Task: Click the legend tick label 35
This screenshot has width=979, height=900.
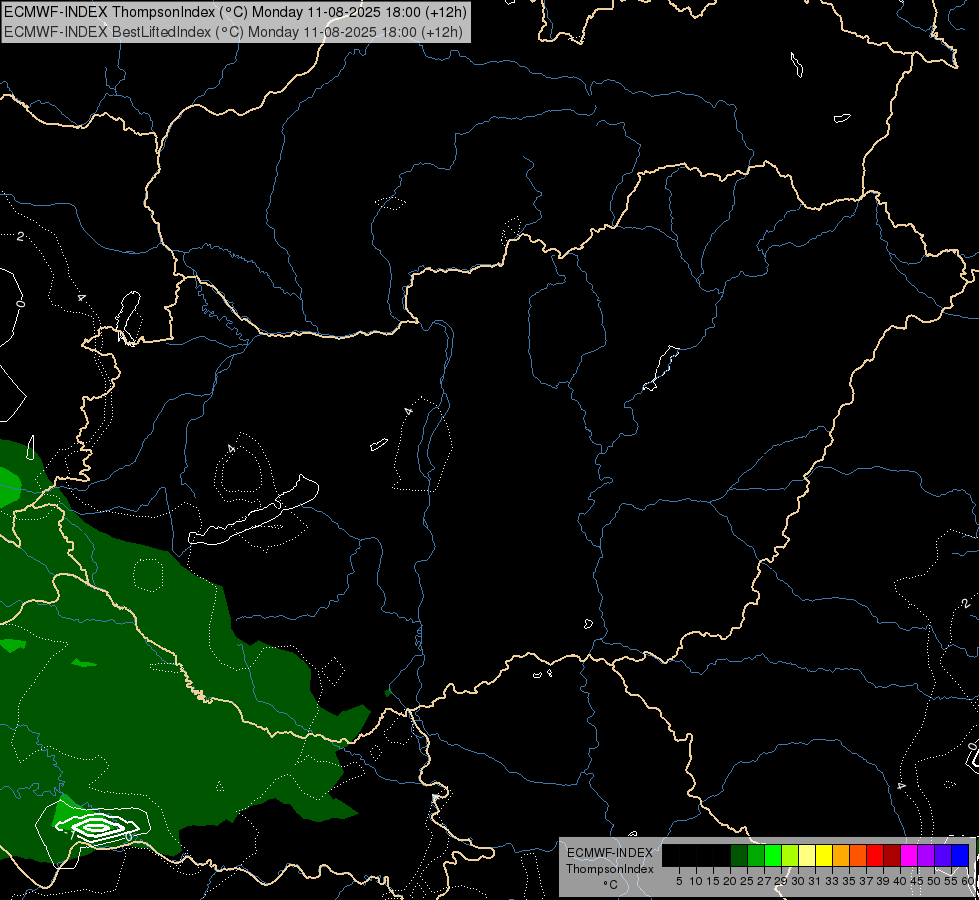Action: pos(849,881)
